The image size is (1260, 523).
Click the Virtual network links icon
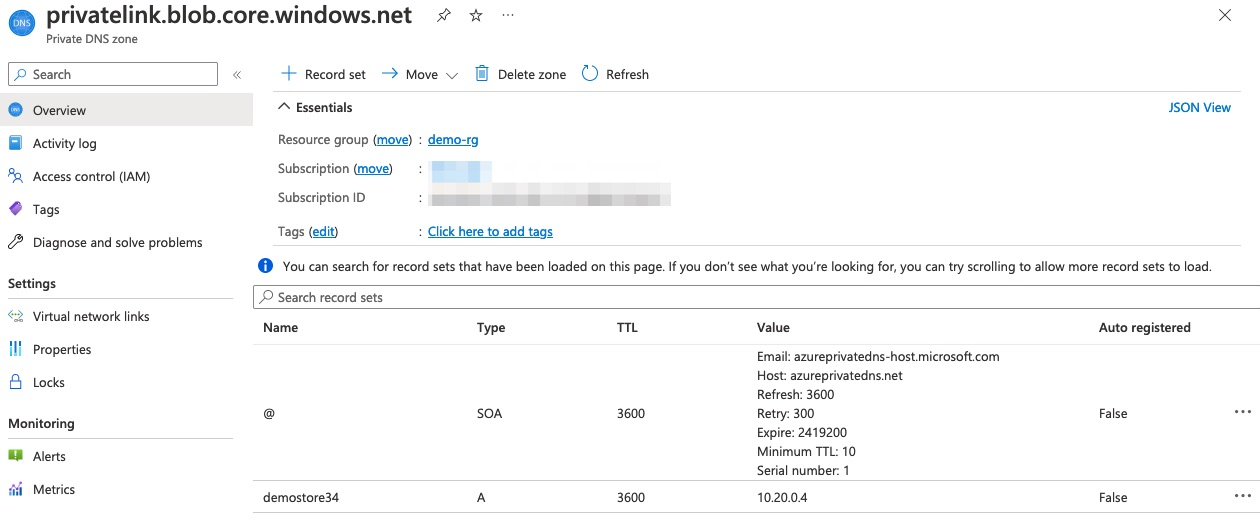[15, 316]
